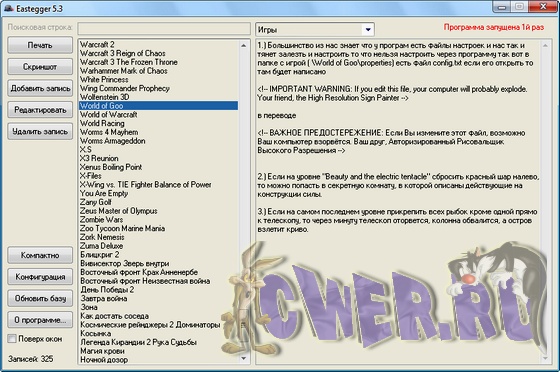560x372 pixels.
Task: Select World Racing entry
Action: [x=158, y=123]
